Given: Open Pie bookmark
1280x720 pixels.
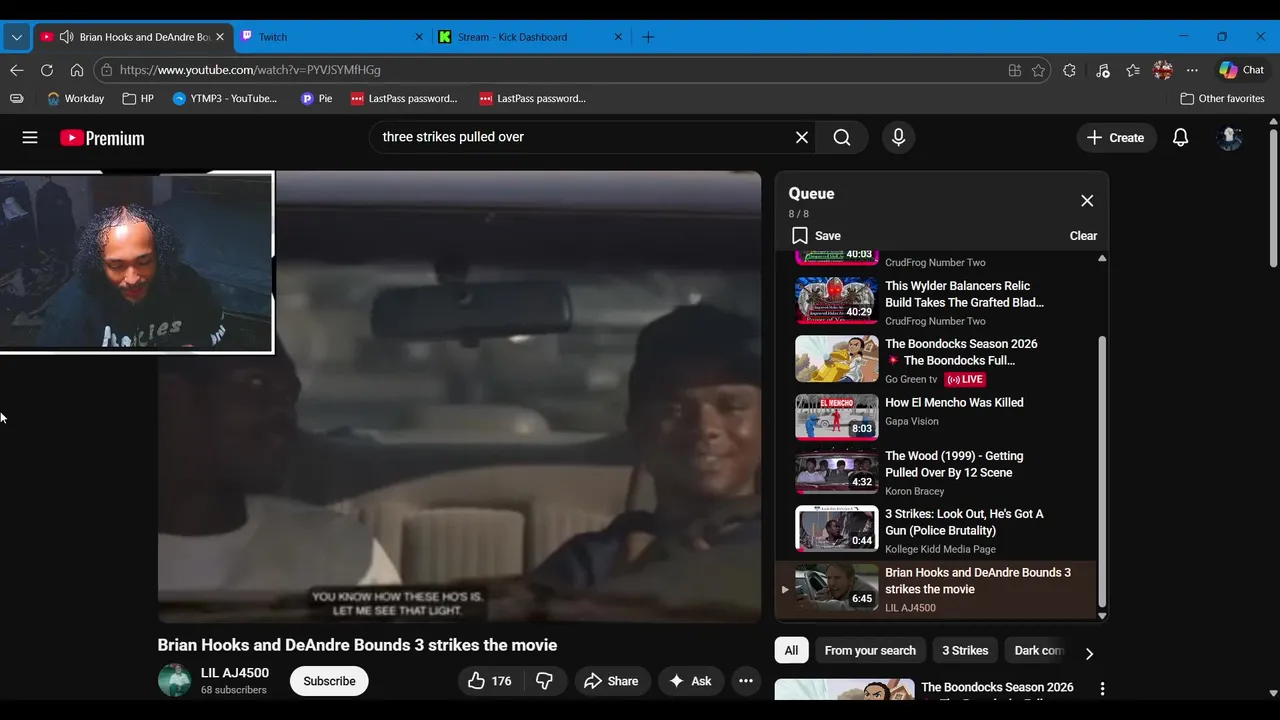Looking at the screenshot, I should [316, 99].
